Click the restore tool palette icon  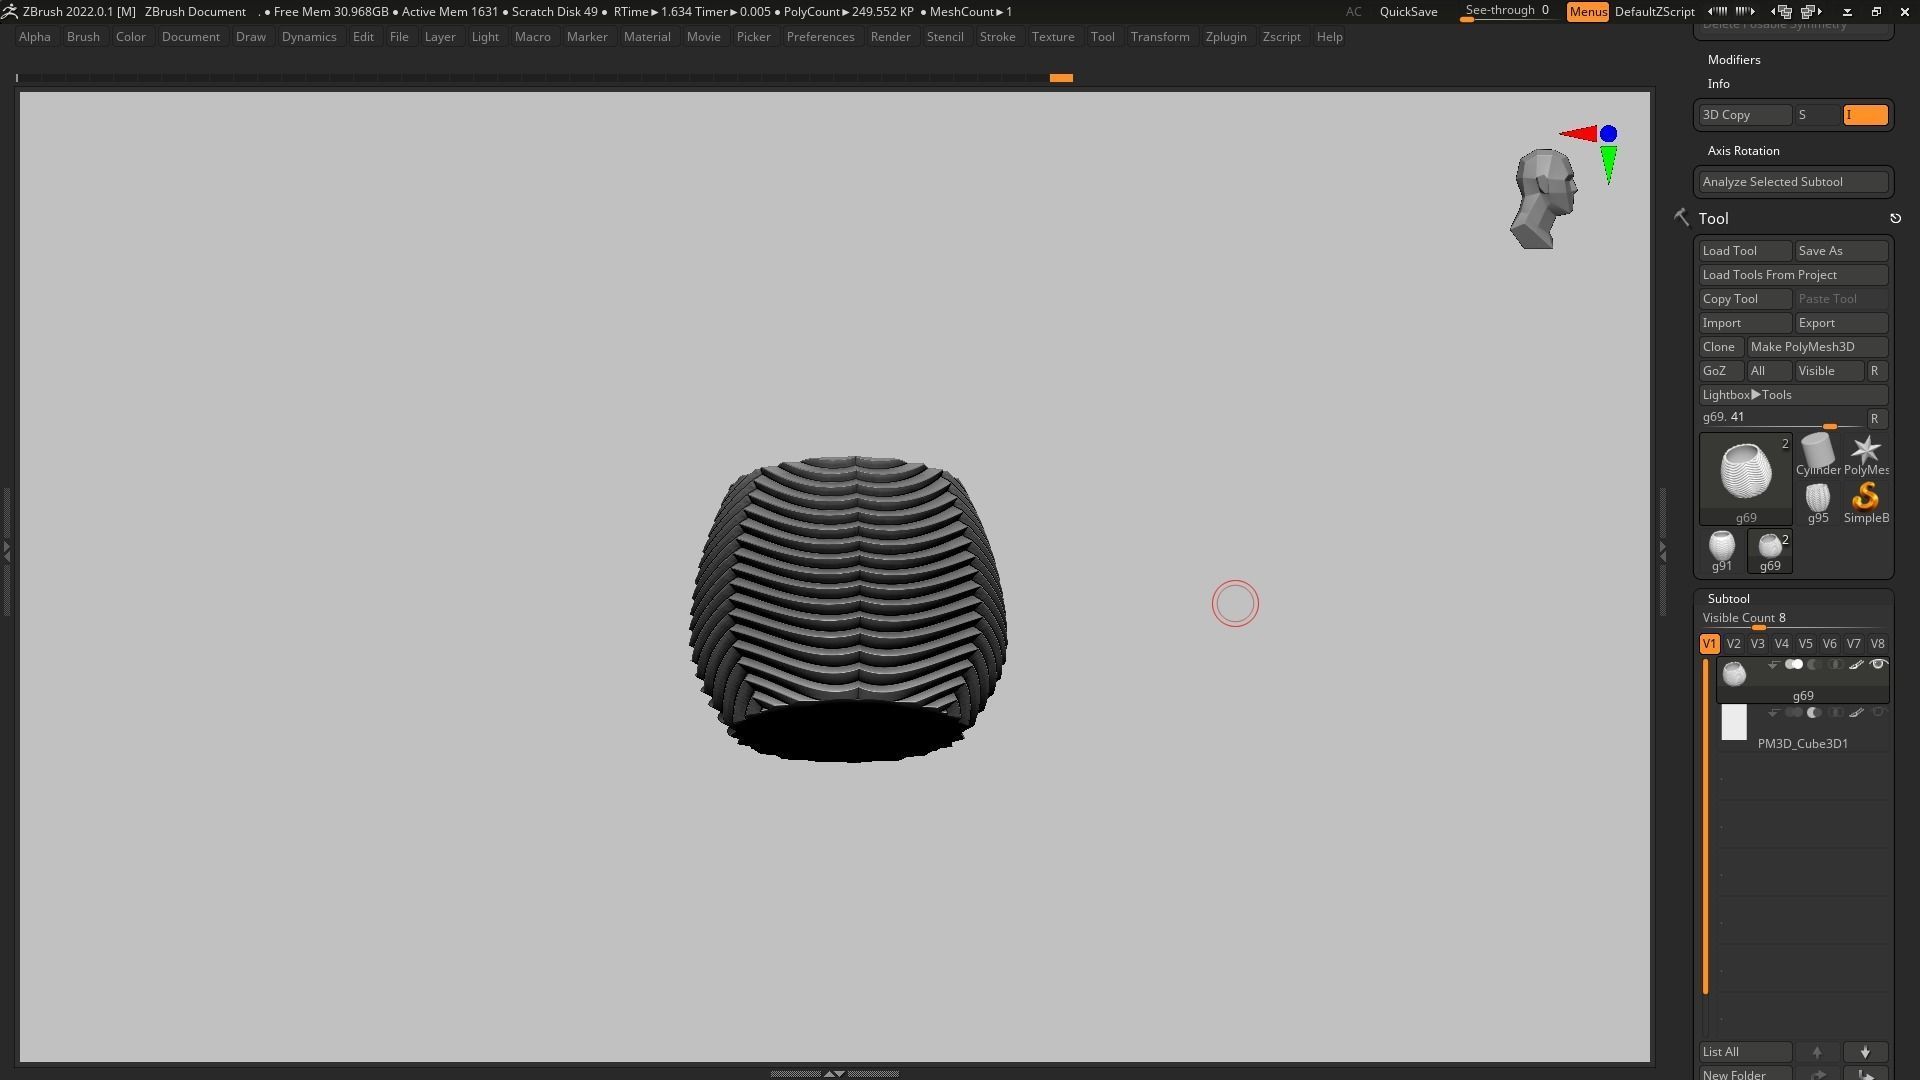1895,218
